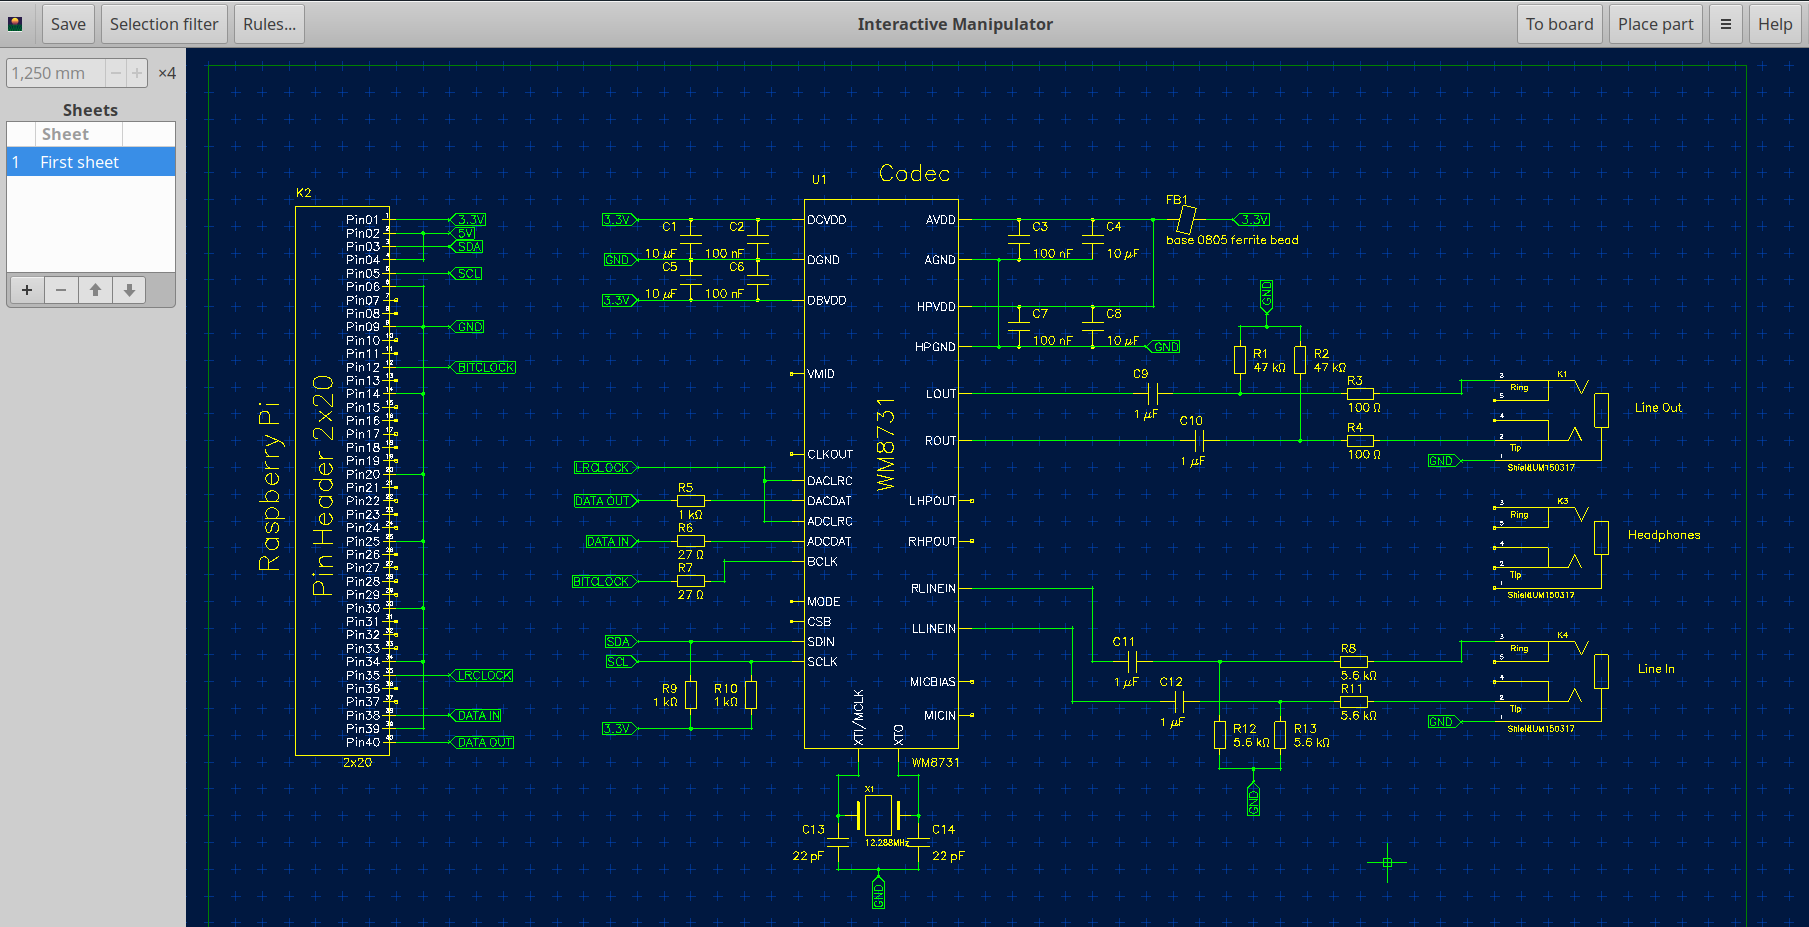Screen dimensions: 1809x927
Task: Select resistor R11 5.6 kΩ
Action: coord(1354,701)
